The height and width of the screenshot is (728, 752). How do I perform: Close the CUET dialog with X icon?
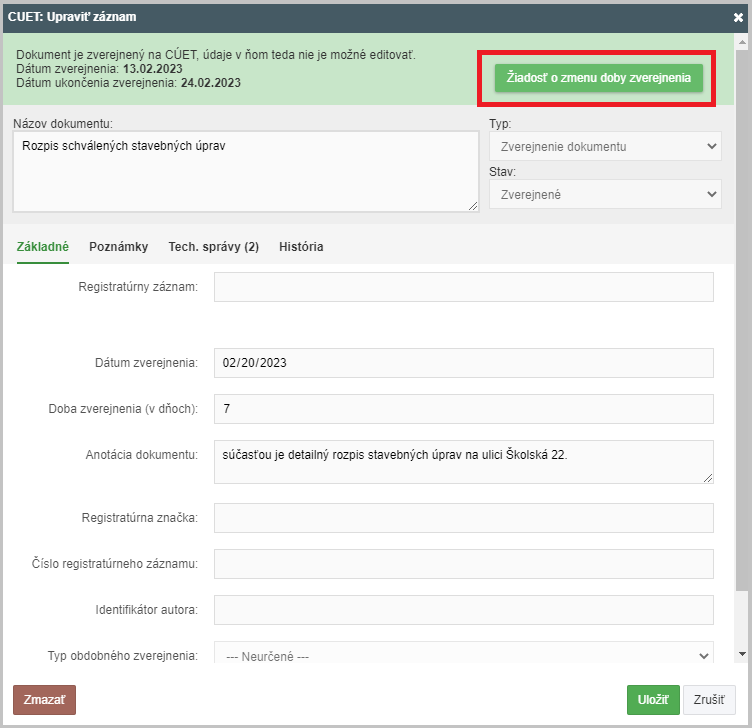click(x=738, y=17)
